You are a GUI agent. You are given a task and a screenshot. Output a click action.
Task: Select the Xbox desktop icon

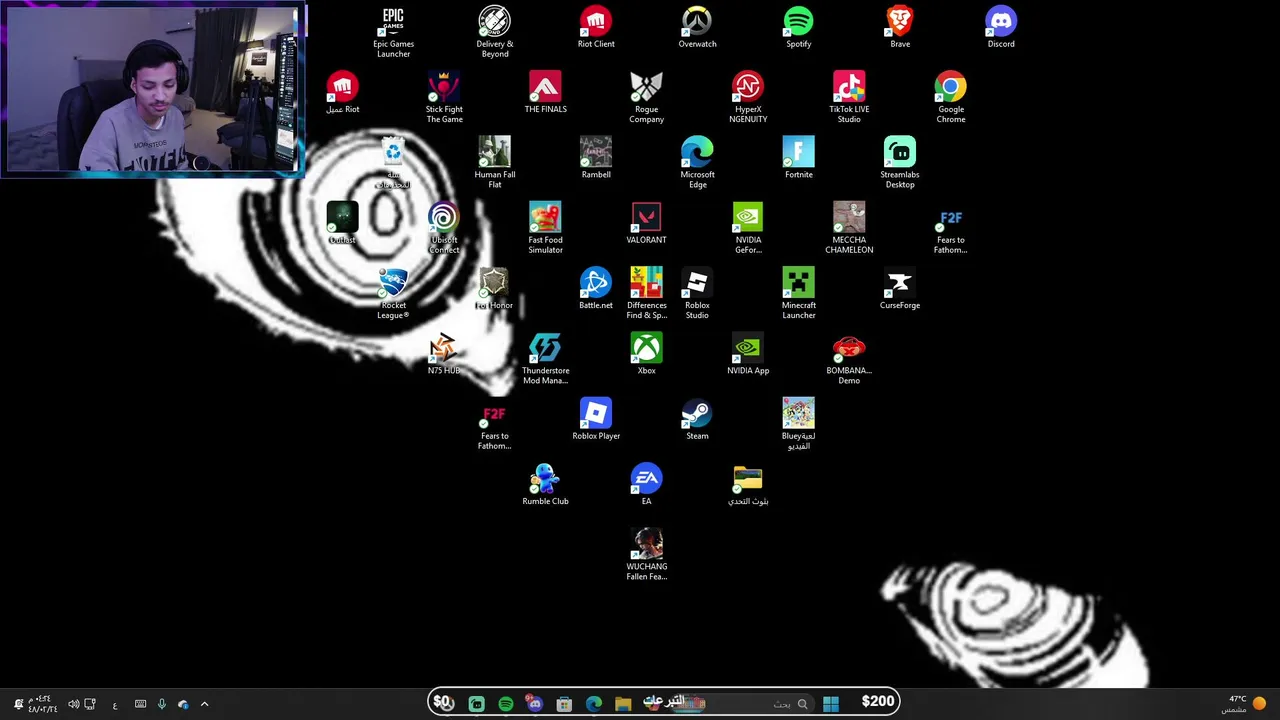pos(646,353)
